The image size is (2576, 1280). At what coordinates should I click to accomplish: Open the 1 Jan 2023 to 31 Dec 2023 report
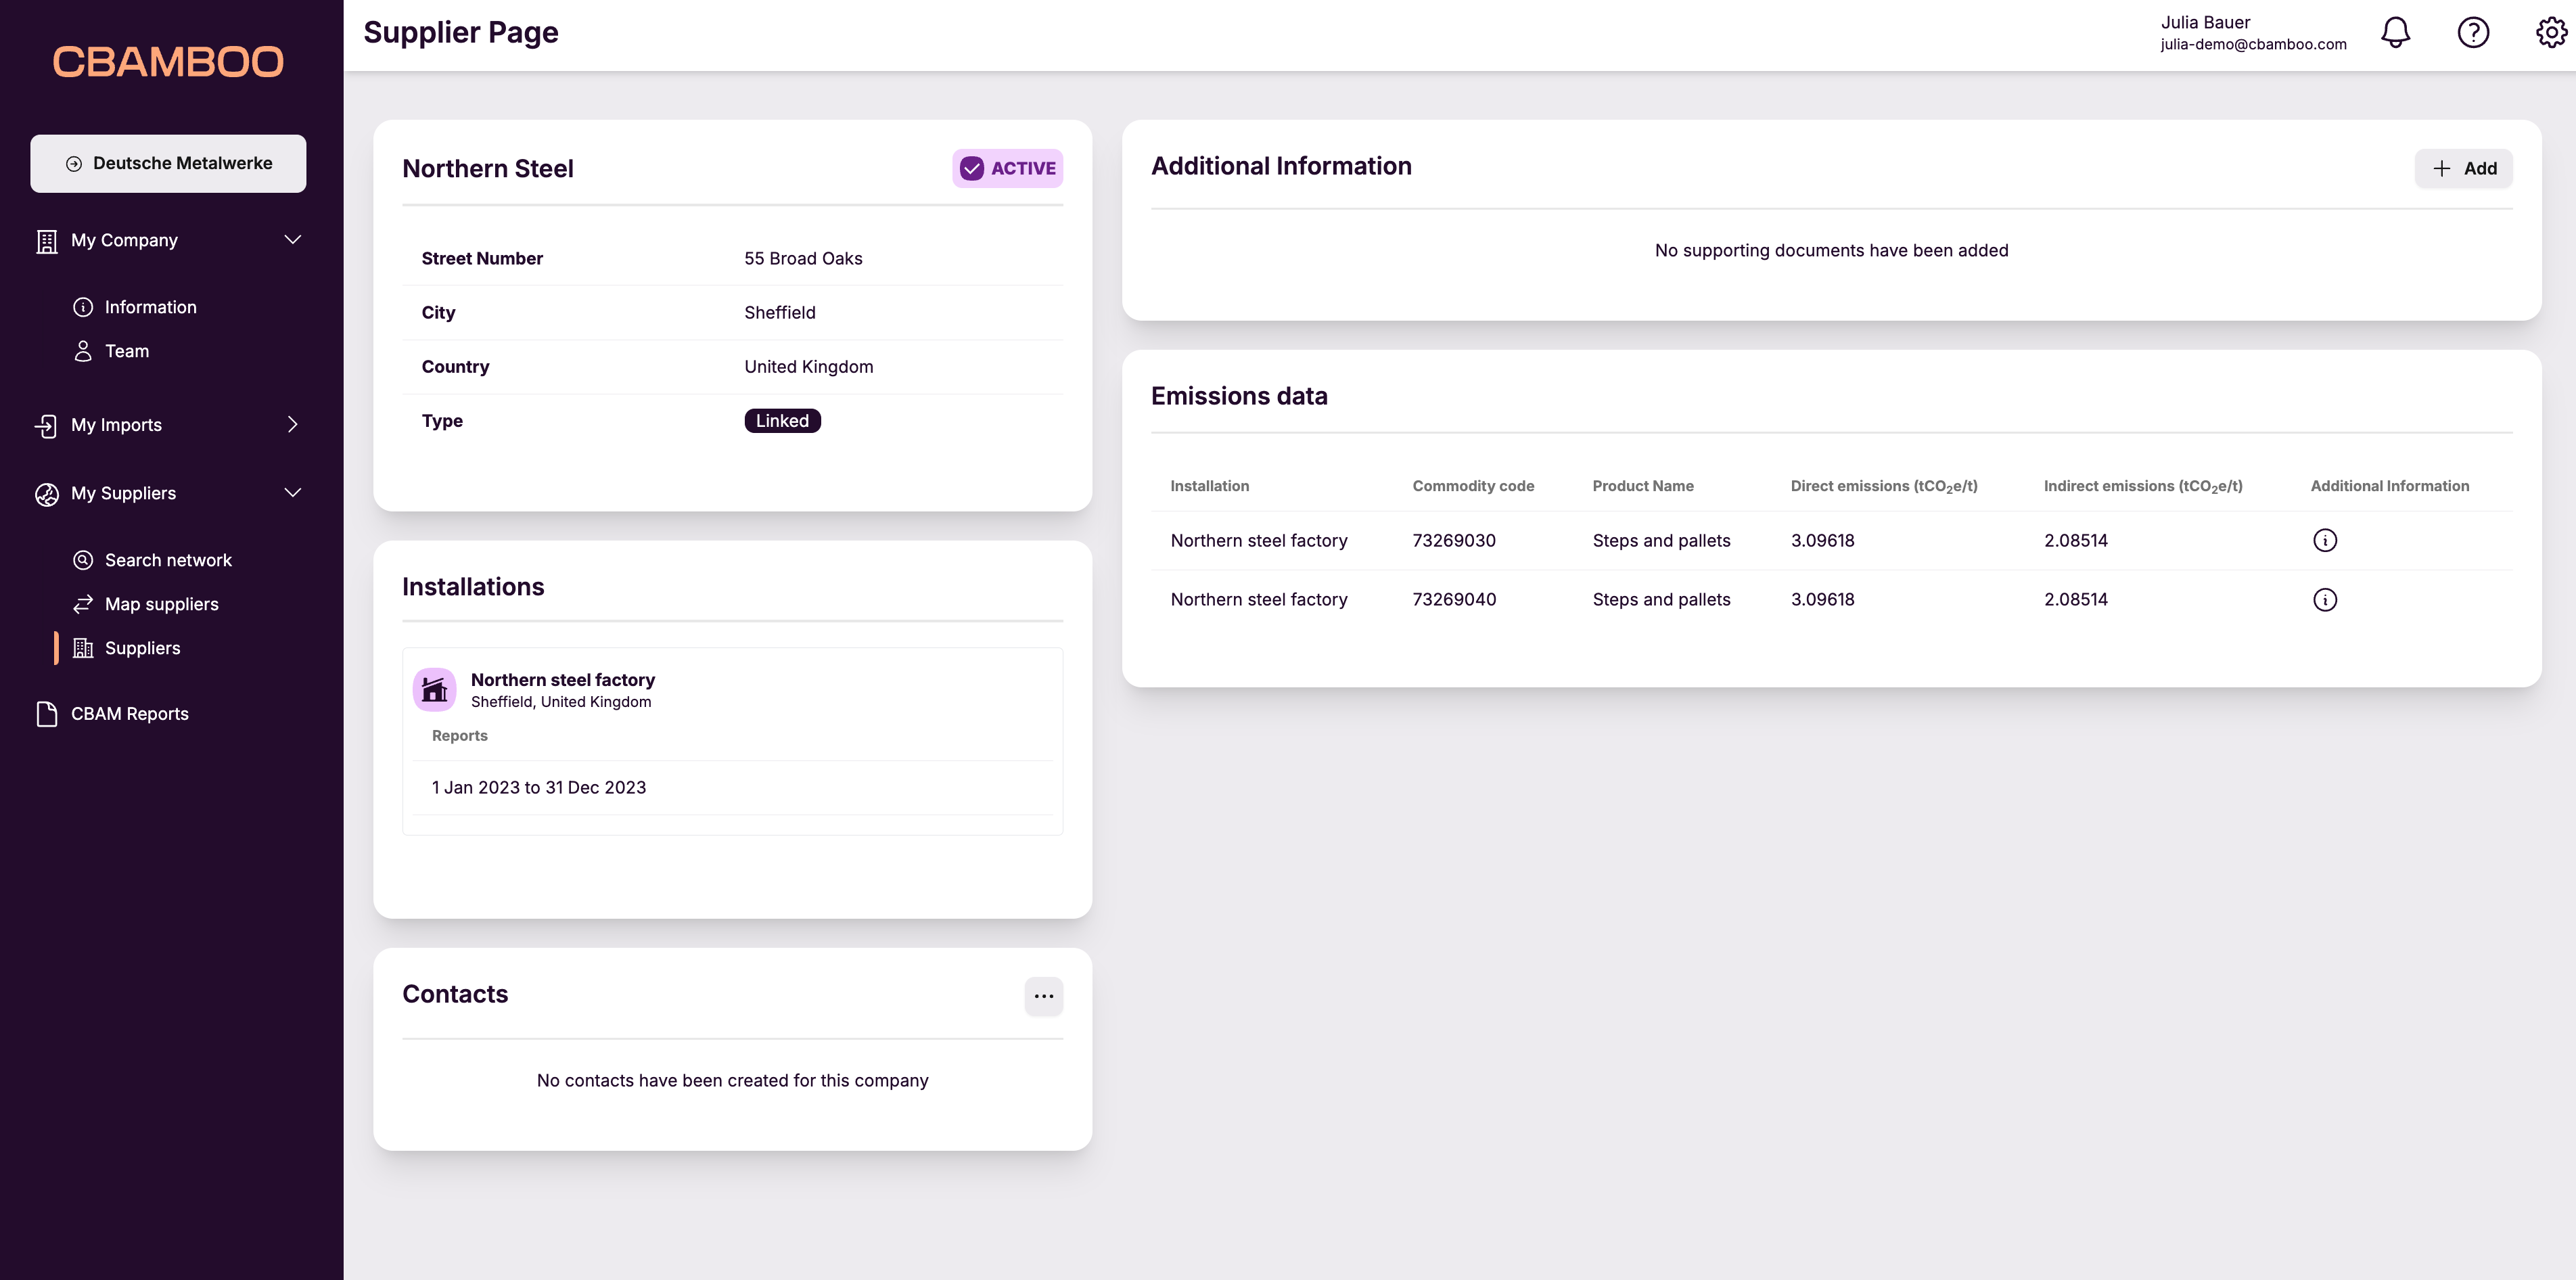click(x=539, y=788)
